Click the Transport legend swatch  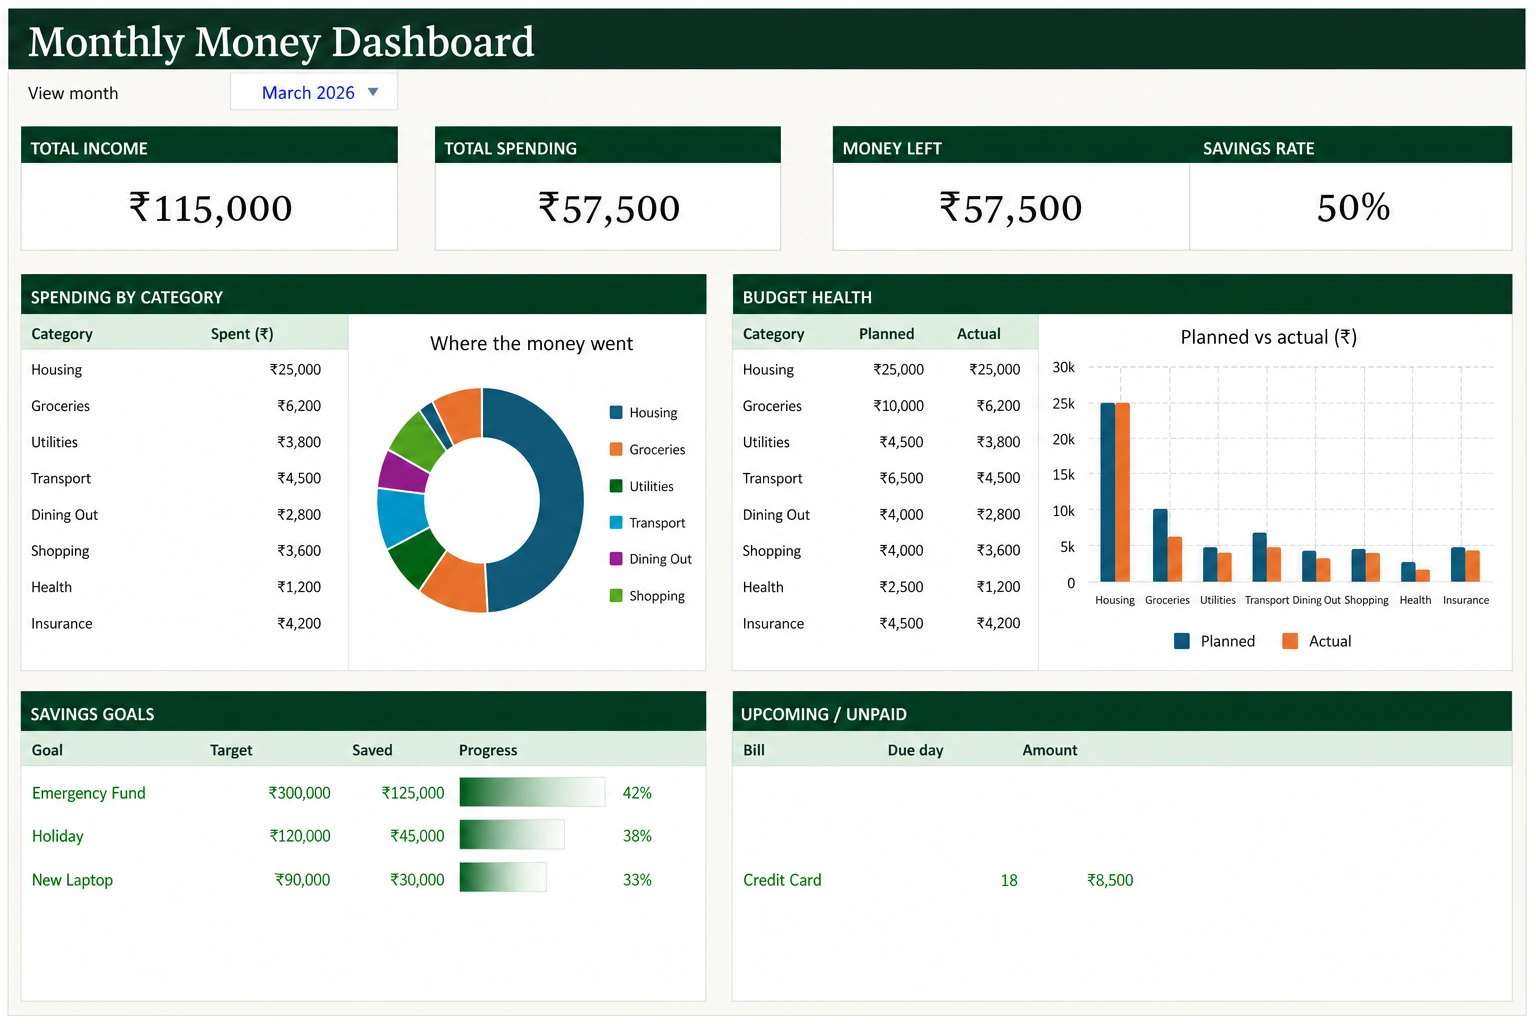(616, 522)
